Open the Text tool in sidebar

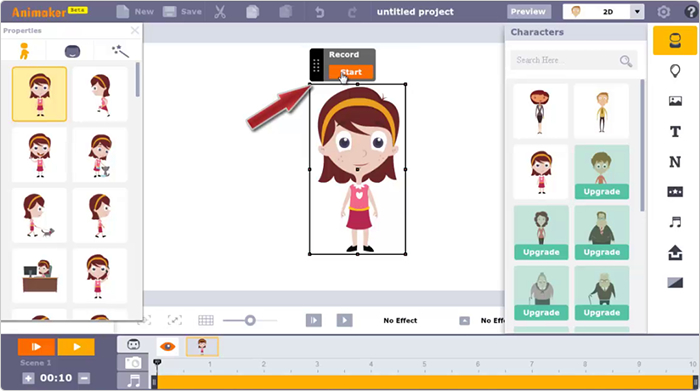pyautogui.click(x=675, y=132)
